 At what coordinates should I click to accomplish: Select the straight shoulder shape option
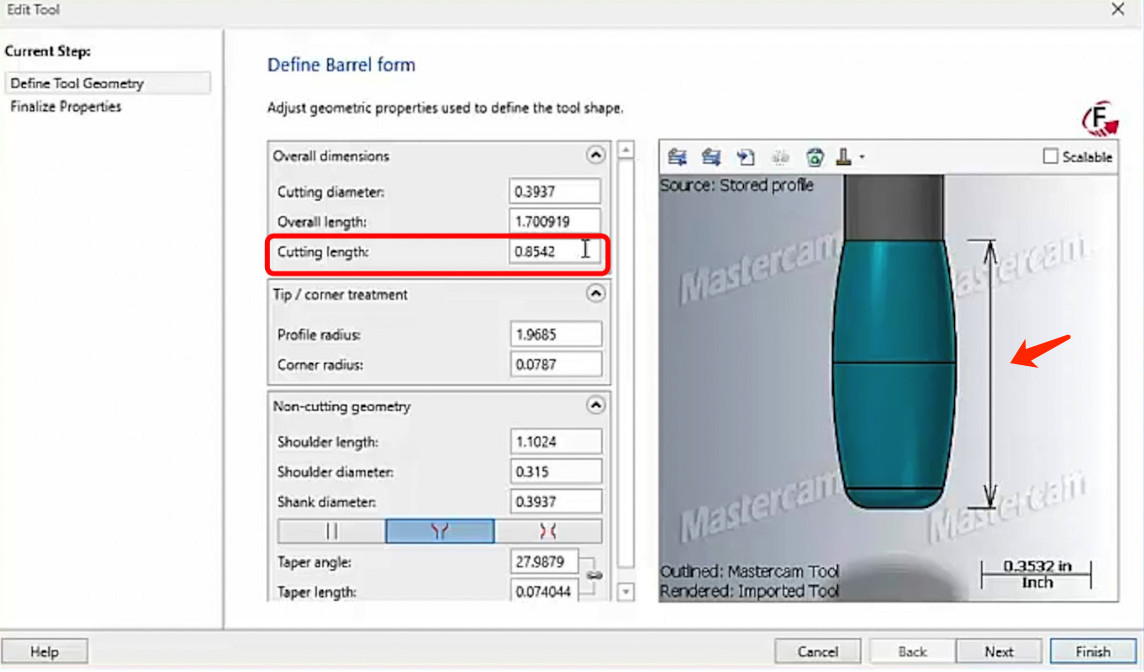point(331,531)
